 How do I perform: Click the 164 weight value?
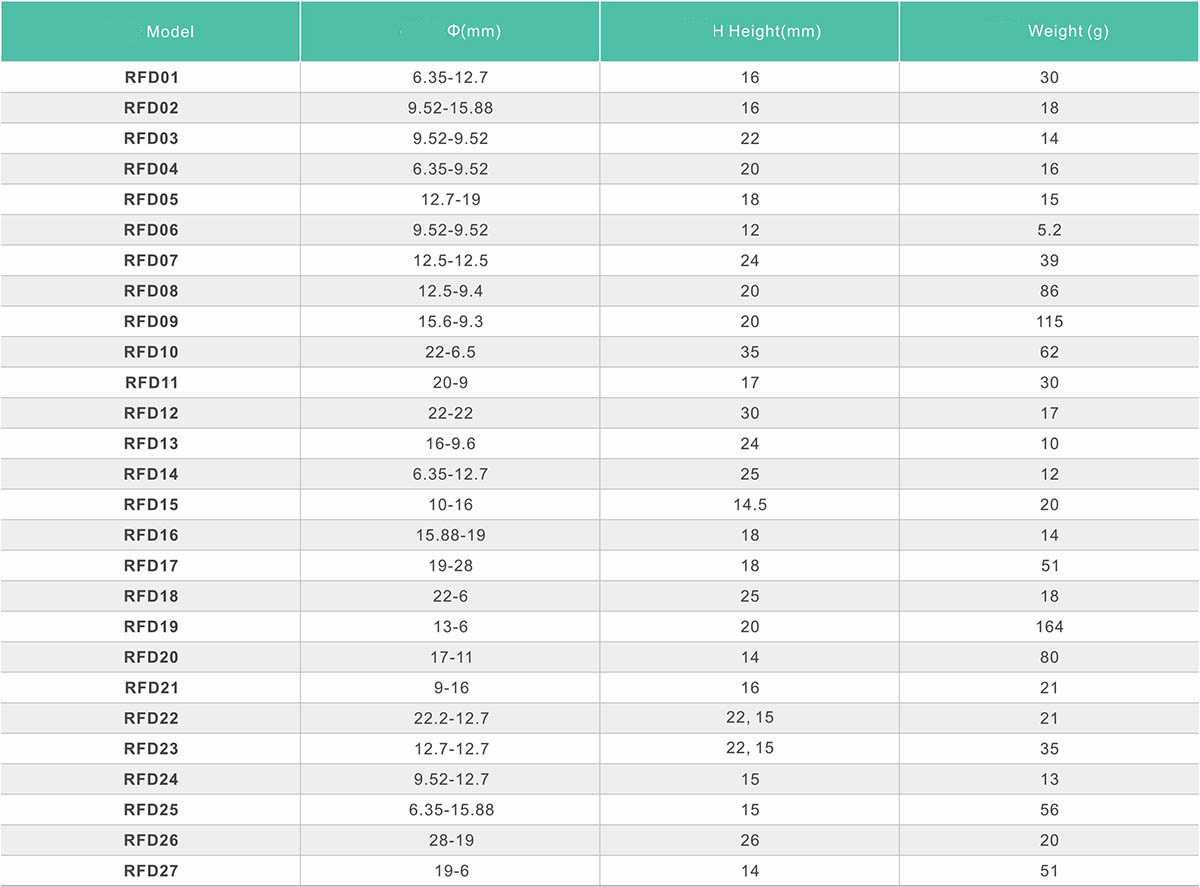[x=1050, y=626]
